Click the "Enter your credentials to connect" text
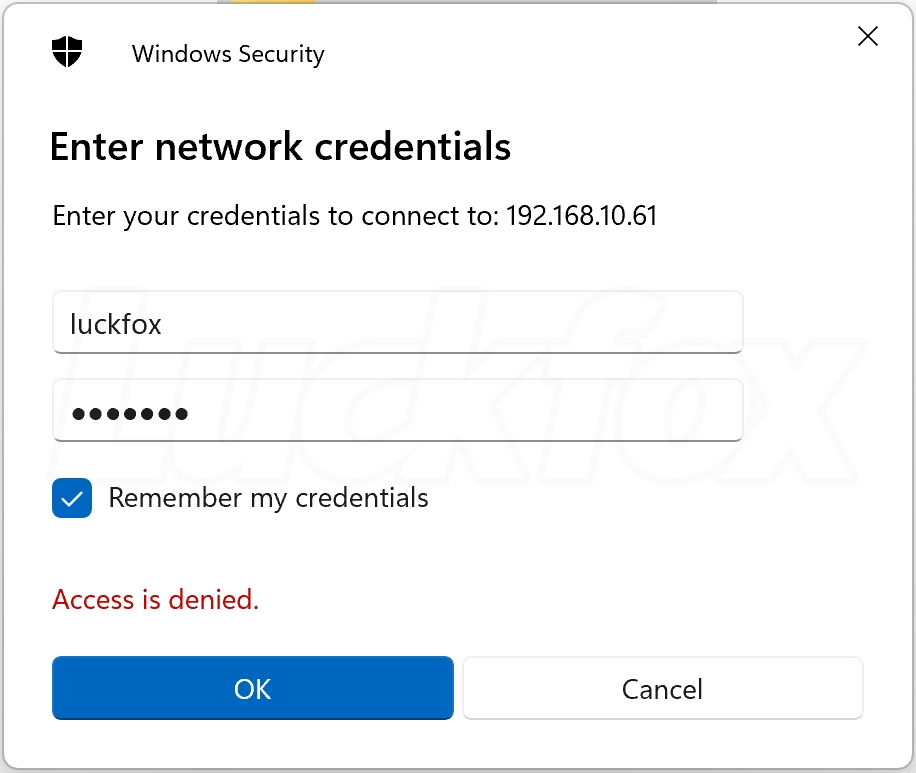 tap(275, 216)
